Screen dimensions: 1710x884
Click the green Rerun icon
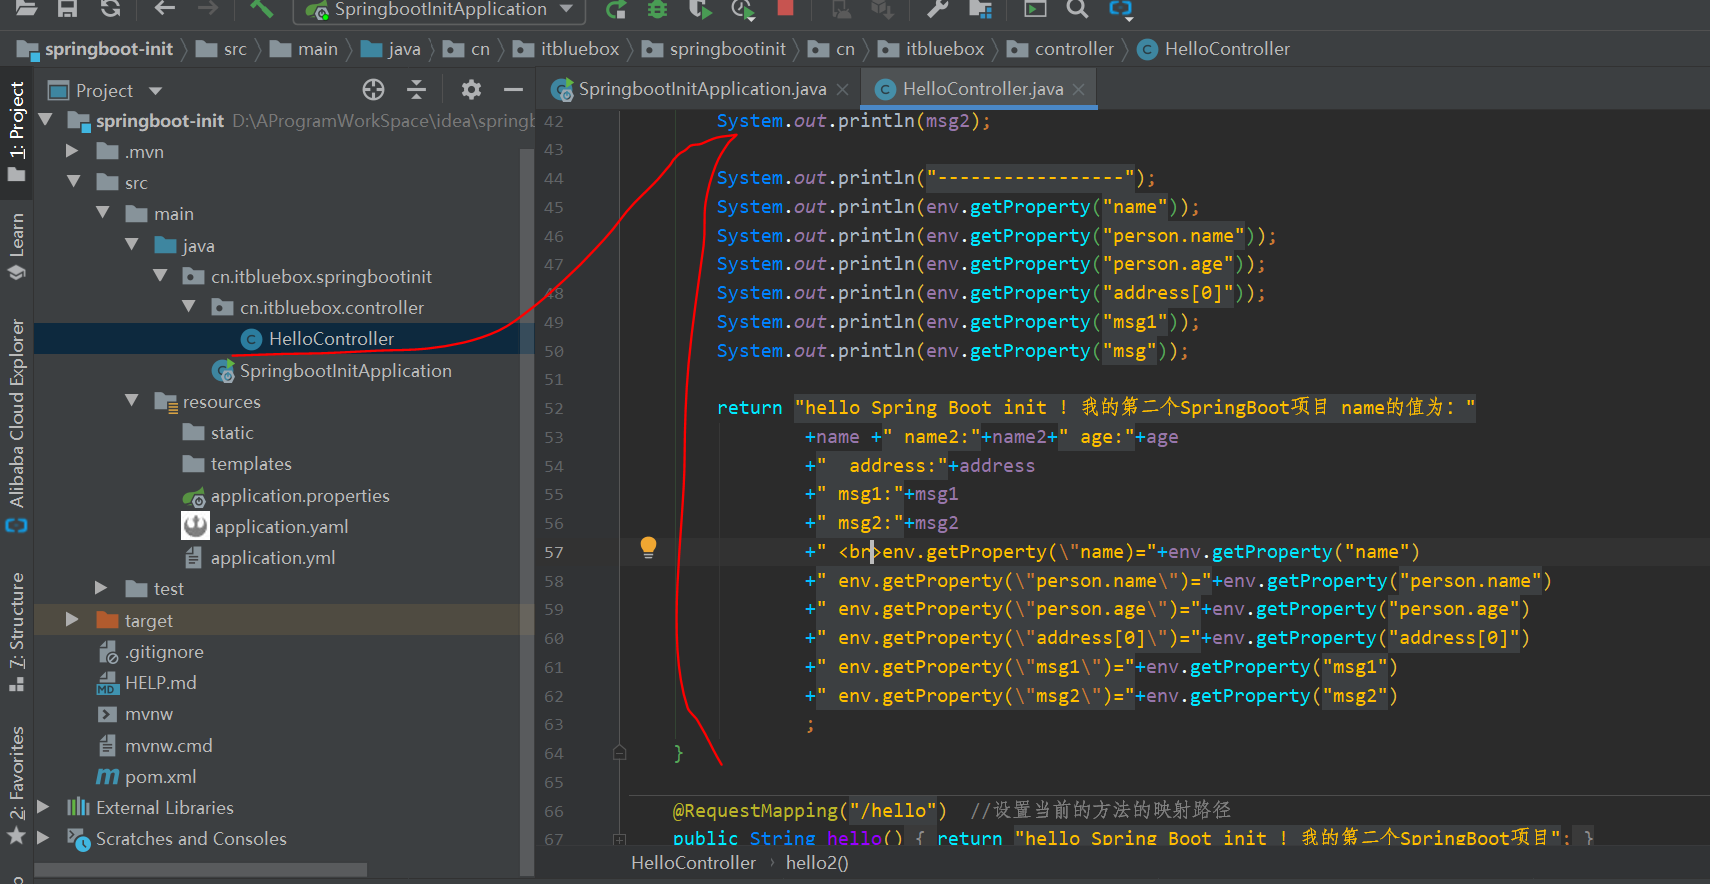(616, 9)
